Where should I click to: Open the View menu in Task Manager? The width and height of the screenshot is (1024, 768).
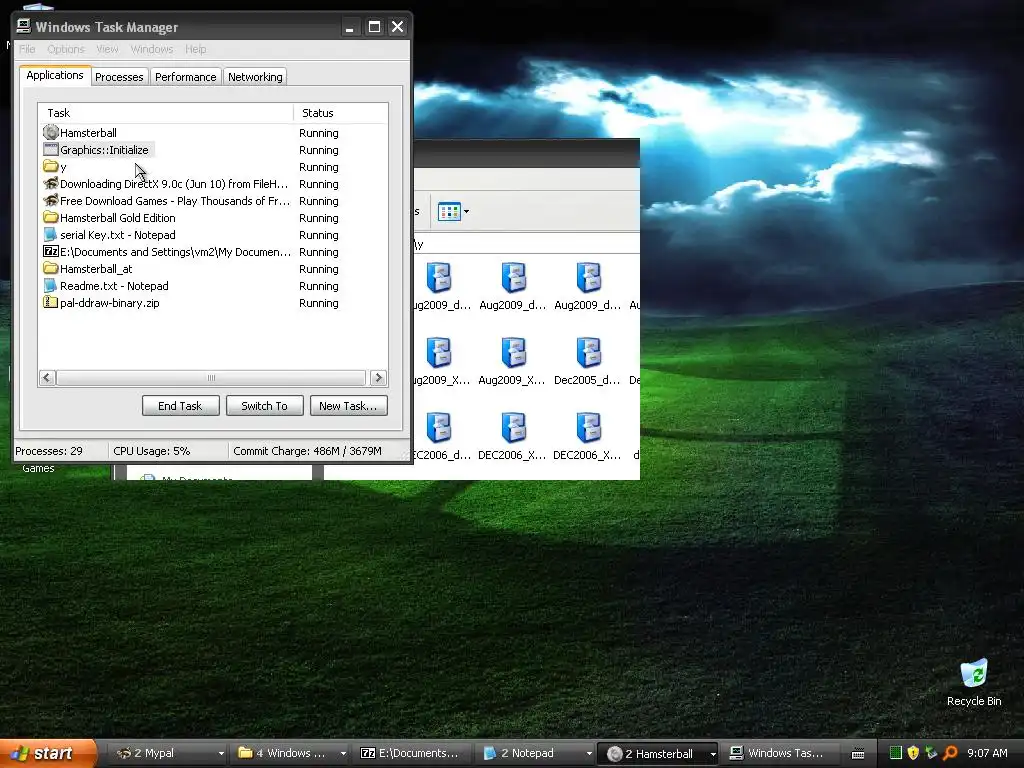coord(107,49)
